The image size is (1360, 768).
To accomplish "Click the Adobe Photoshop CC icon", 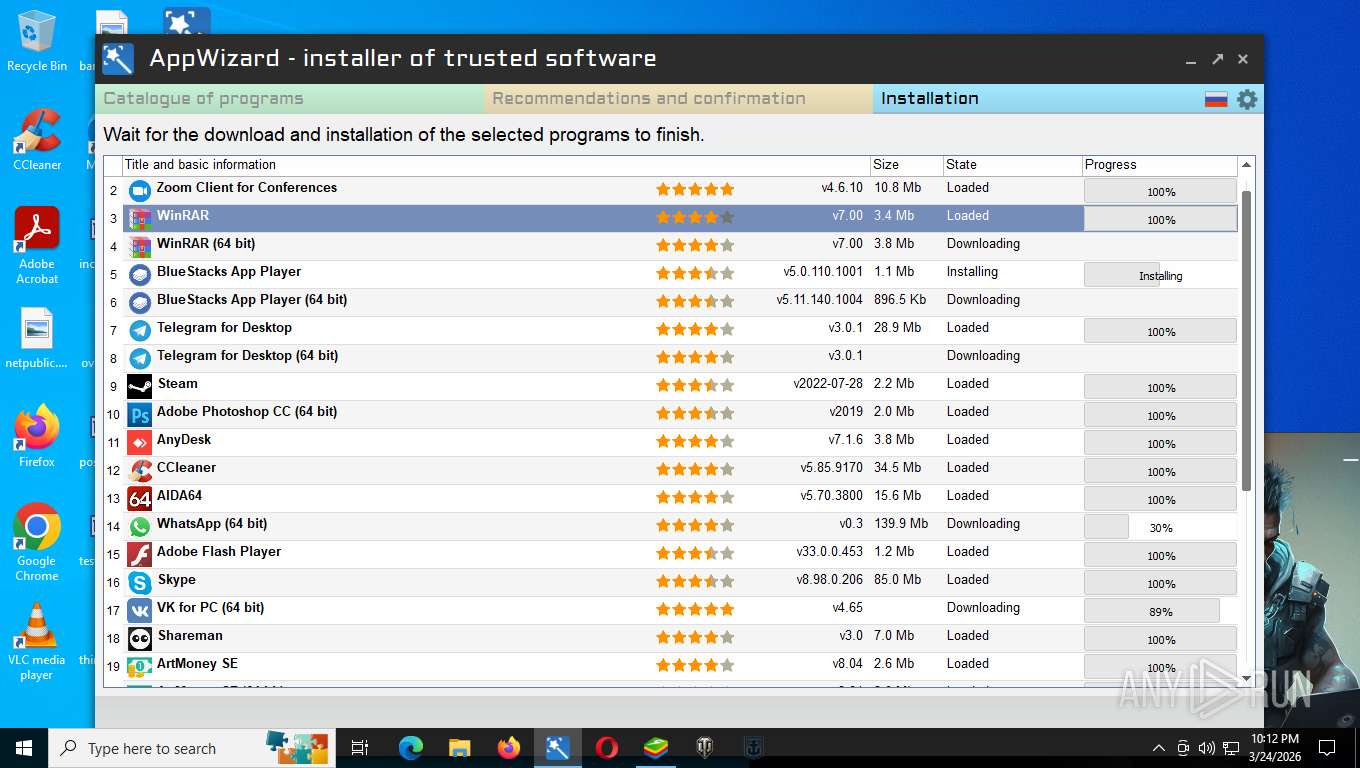I will coord(140,414).
